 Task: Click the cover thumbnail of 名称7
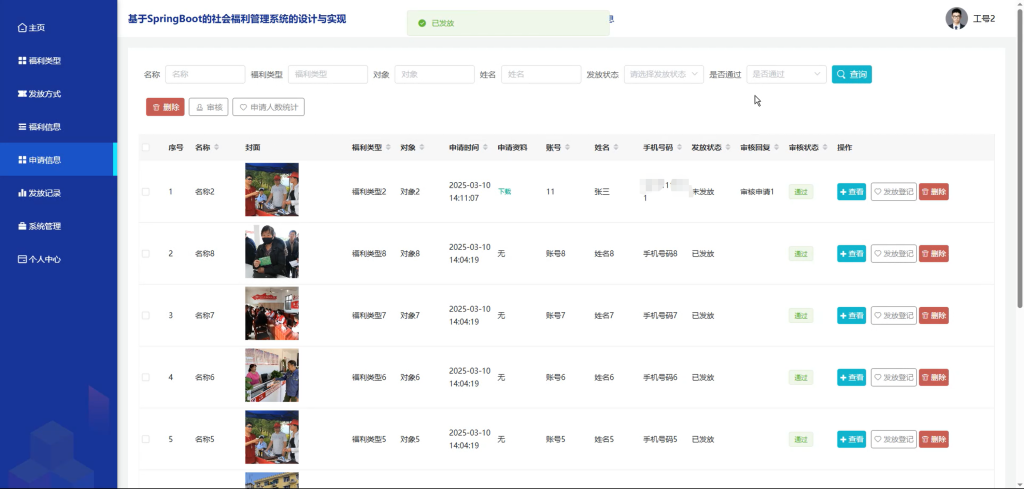pyautogui.click(x=272, y=313)
